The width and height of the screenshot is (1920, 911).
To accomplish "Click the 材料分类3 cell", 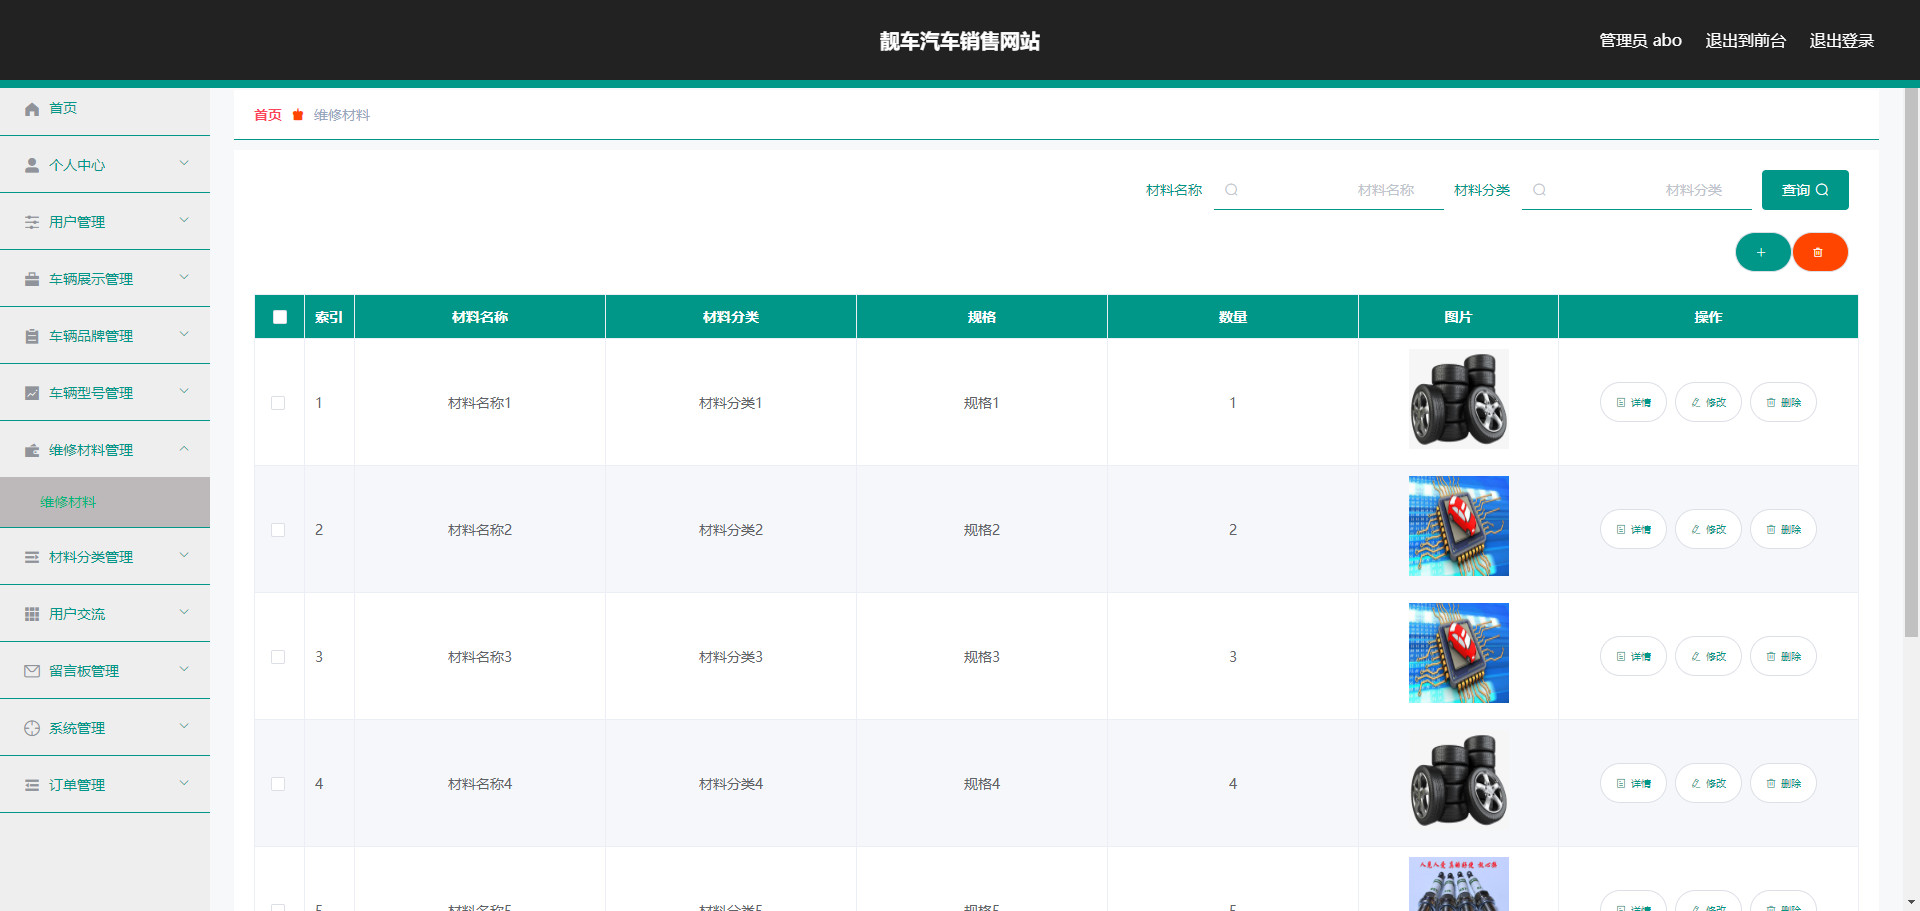I will tap(731, 657).
